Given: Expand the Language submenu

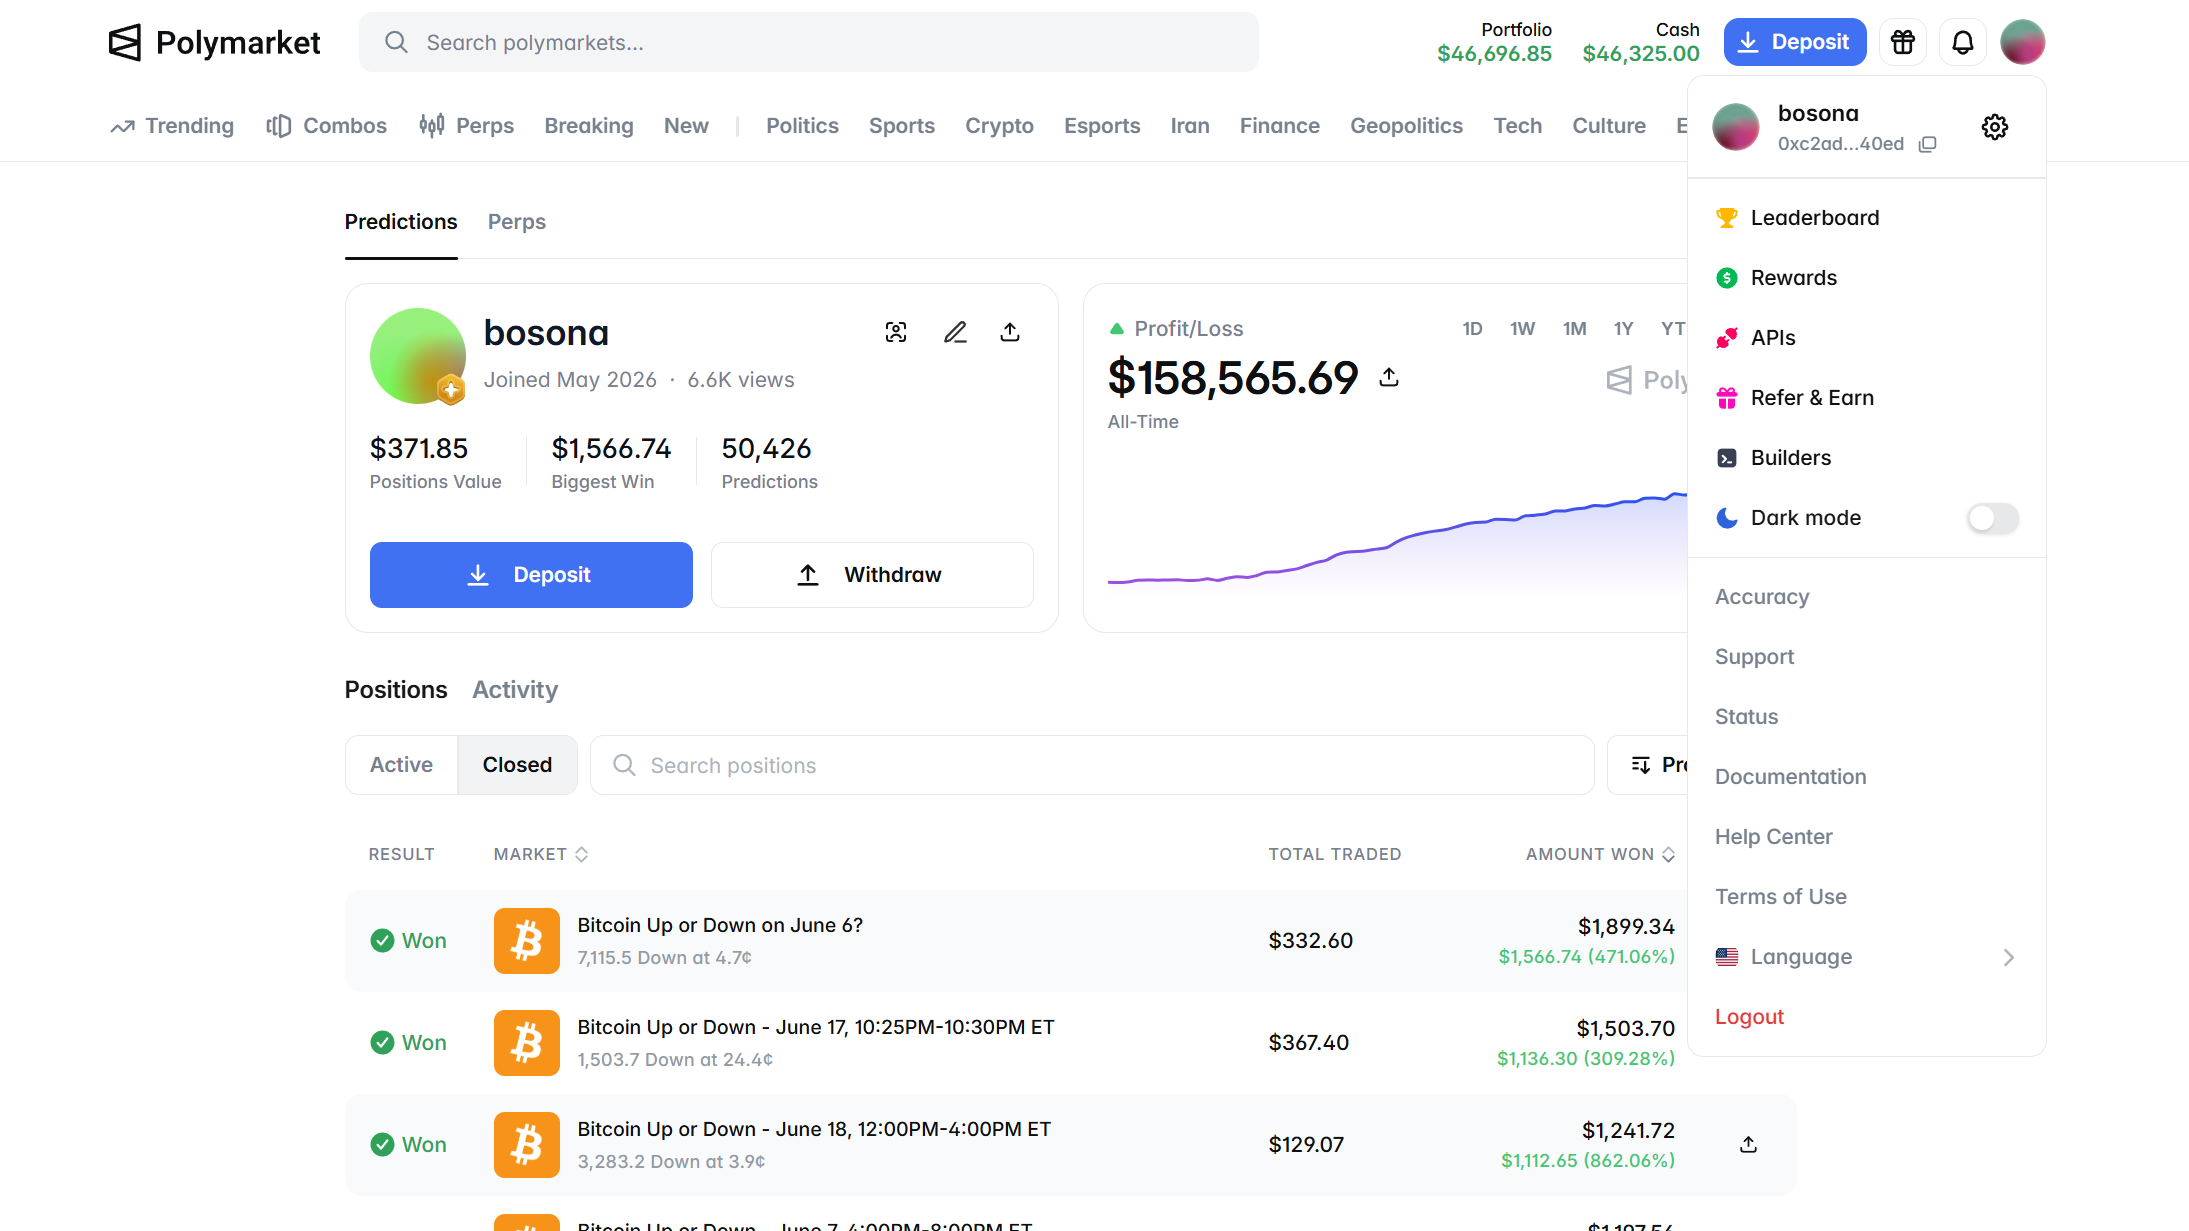Looking at the screenshot, I should 1867,957.
